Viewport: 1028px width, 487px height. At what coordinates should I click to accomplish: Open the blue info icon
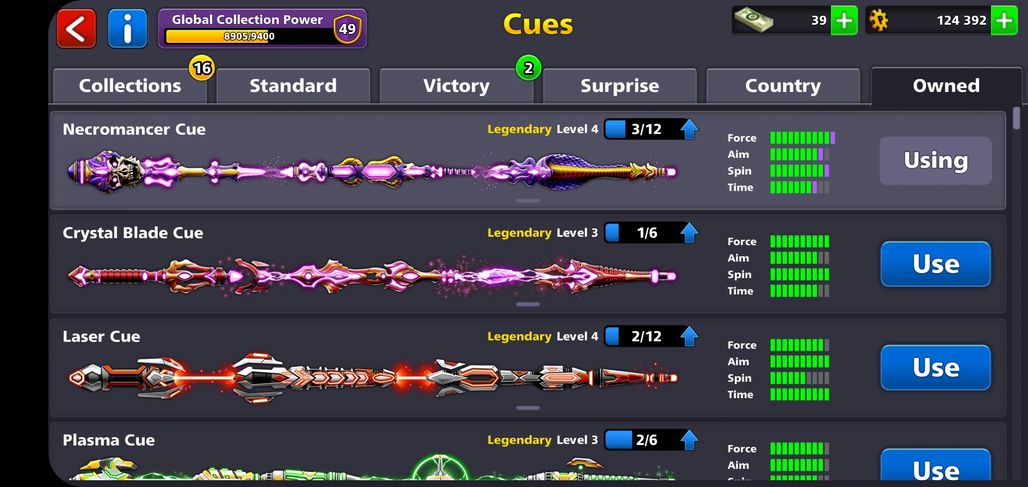pos(127,28)
